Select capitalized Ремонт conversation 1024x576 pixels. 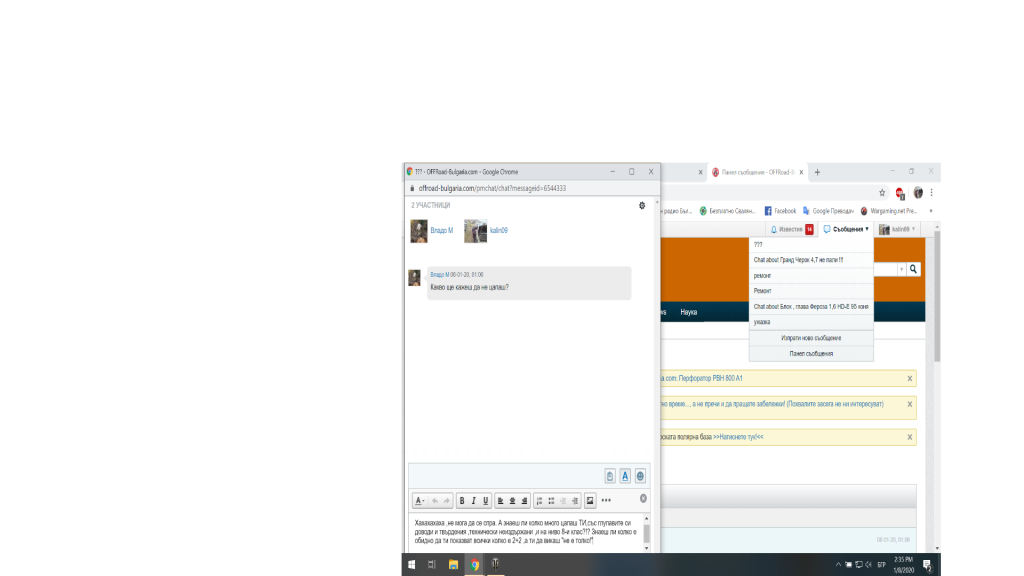point(811,291)
